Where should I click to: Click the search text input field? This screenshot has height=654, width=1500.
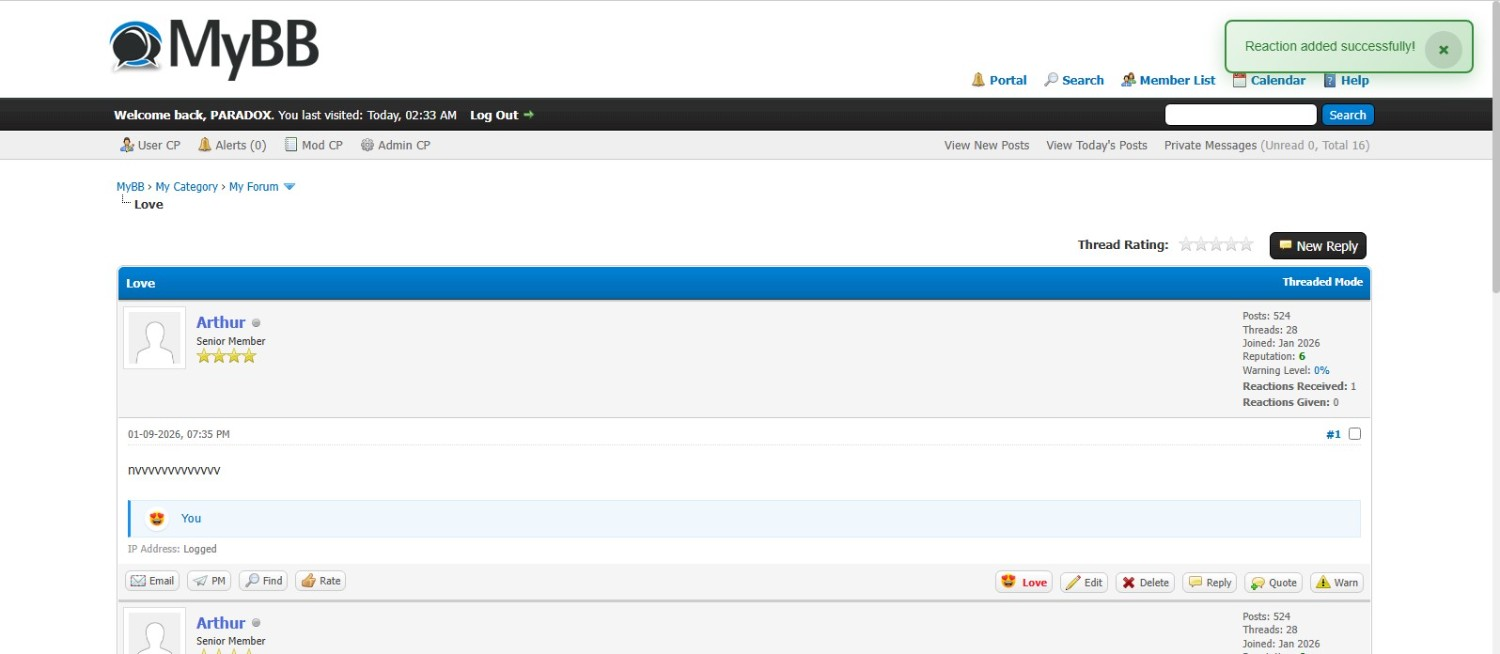click(1240, 115)
